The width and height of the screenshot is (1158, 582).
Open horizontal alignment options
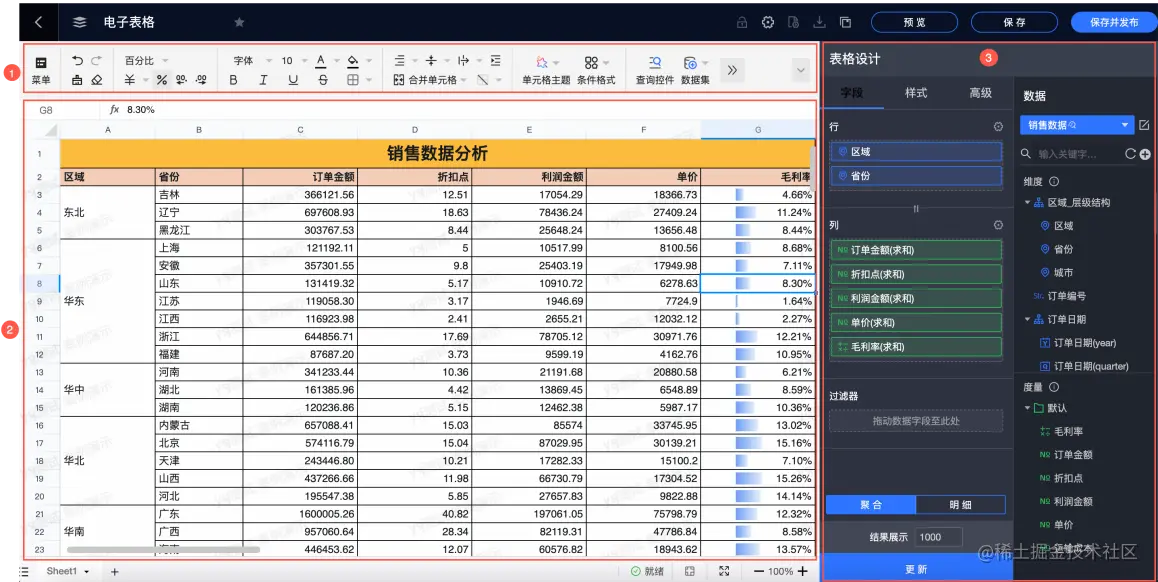pyautogui.click(x=400, y=61)
